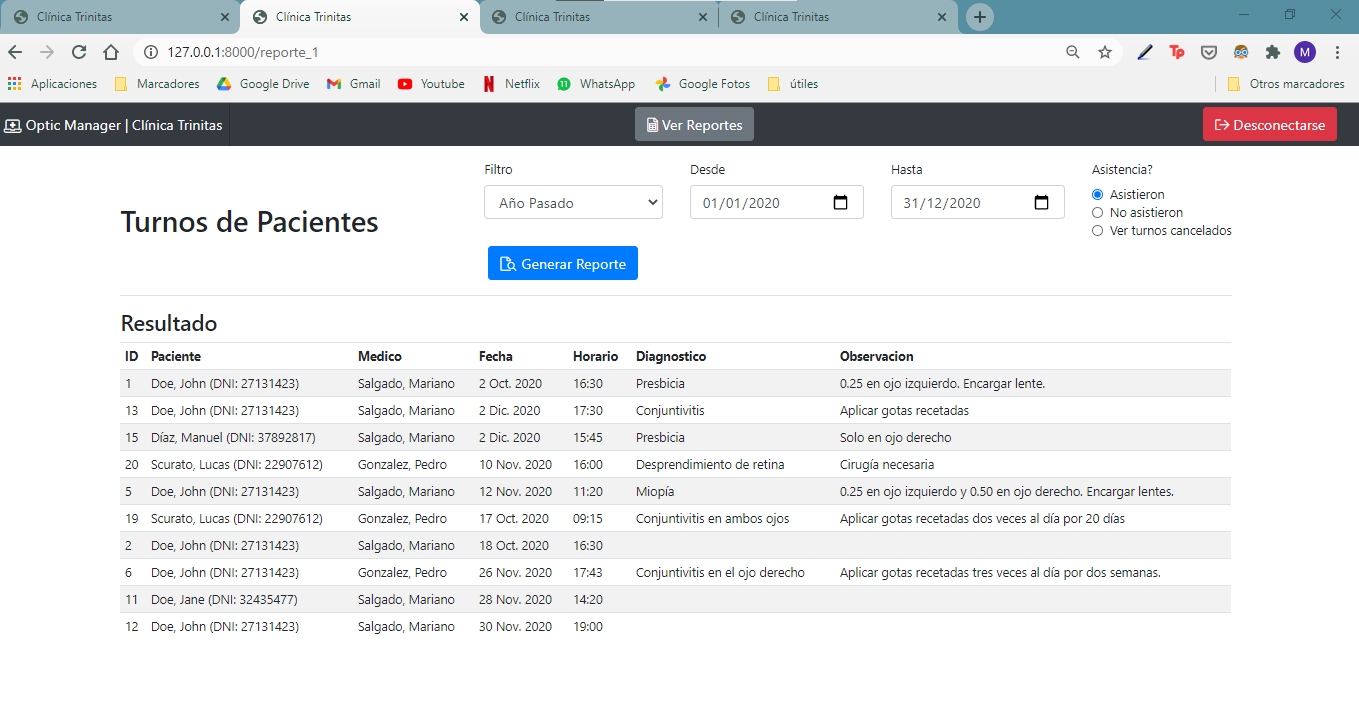Click the Observacion column header

click(877, 356)
